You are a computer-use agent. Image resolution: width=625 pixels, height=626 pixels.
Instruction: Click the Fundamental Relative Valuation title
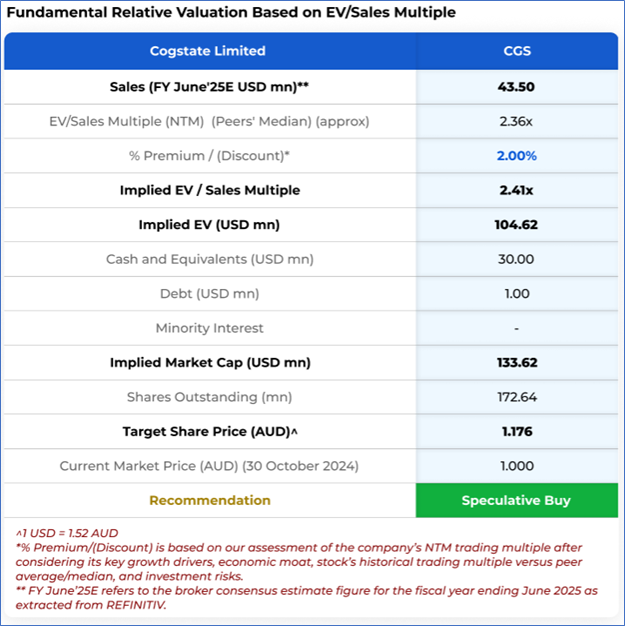[x=232, y=13]
